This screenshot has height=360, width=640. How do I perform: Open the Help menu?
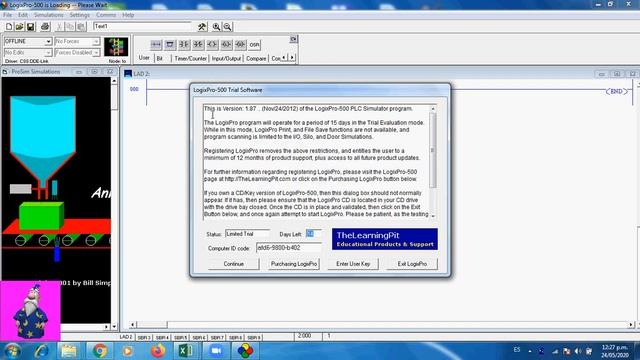(128, 15)
